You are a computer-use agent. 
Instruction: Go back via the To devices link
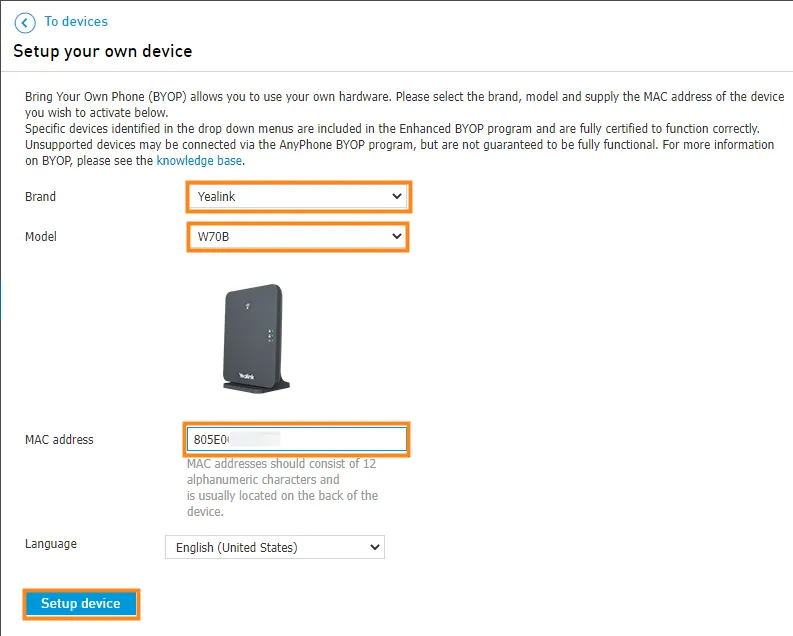(76, 22)
